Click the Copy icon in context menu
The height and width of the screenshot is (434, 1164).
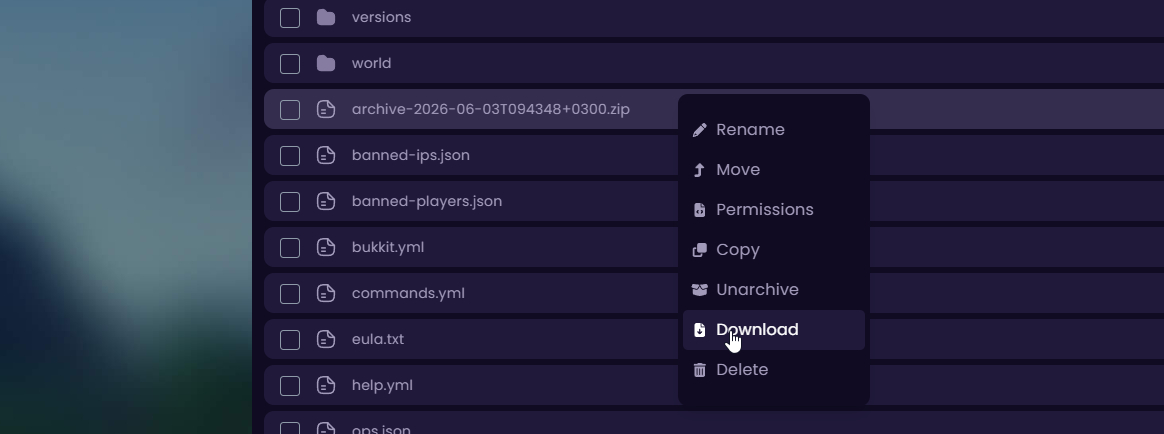pos(699,250)
